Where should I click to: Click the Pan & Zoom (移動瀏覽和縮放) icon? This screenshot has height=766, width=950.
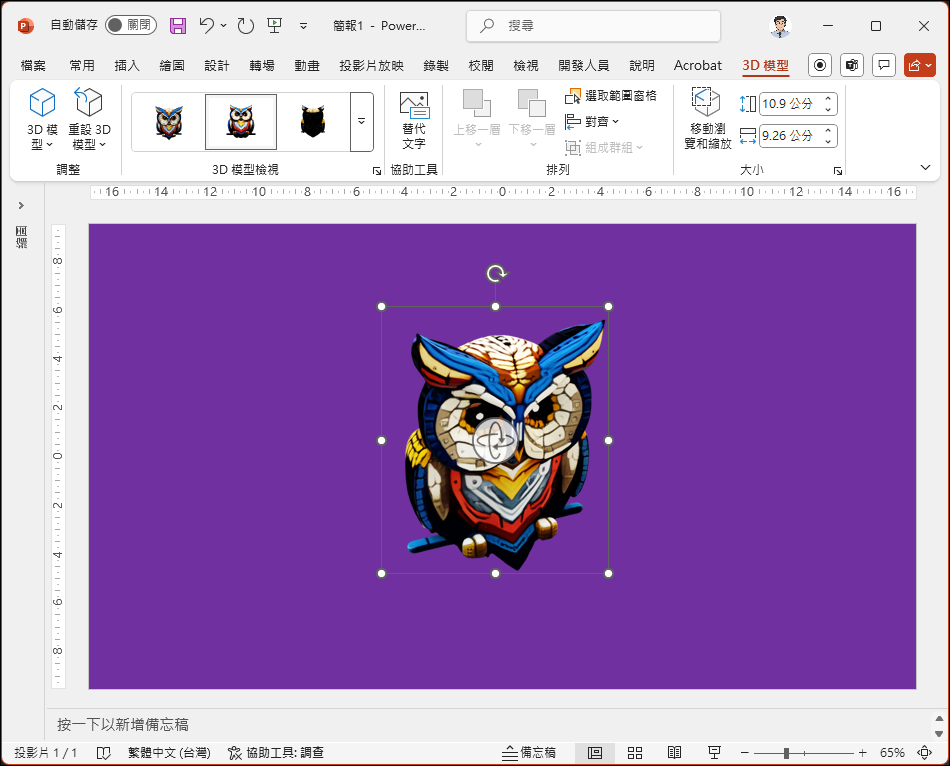707,103
